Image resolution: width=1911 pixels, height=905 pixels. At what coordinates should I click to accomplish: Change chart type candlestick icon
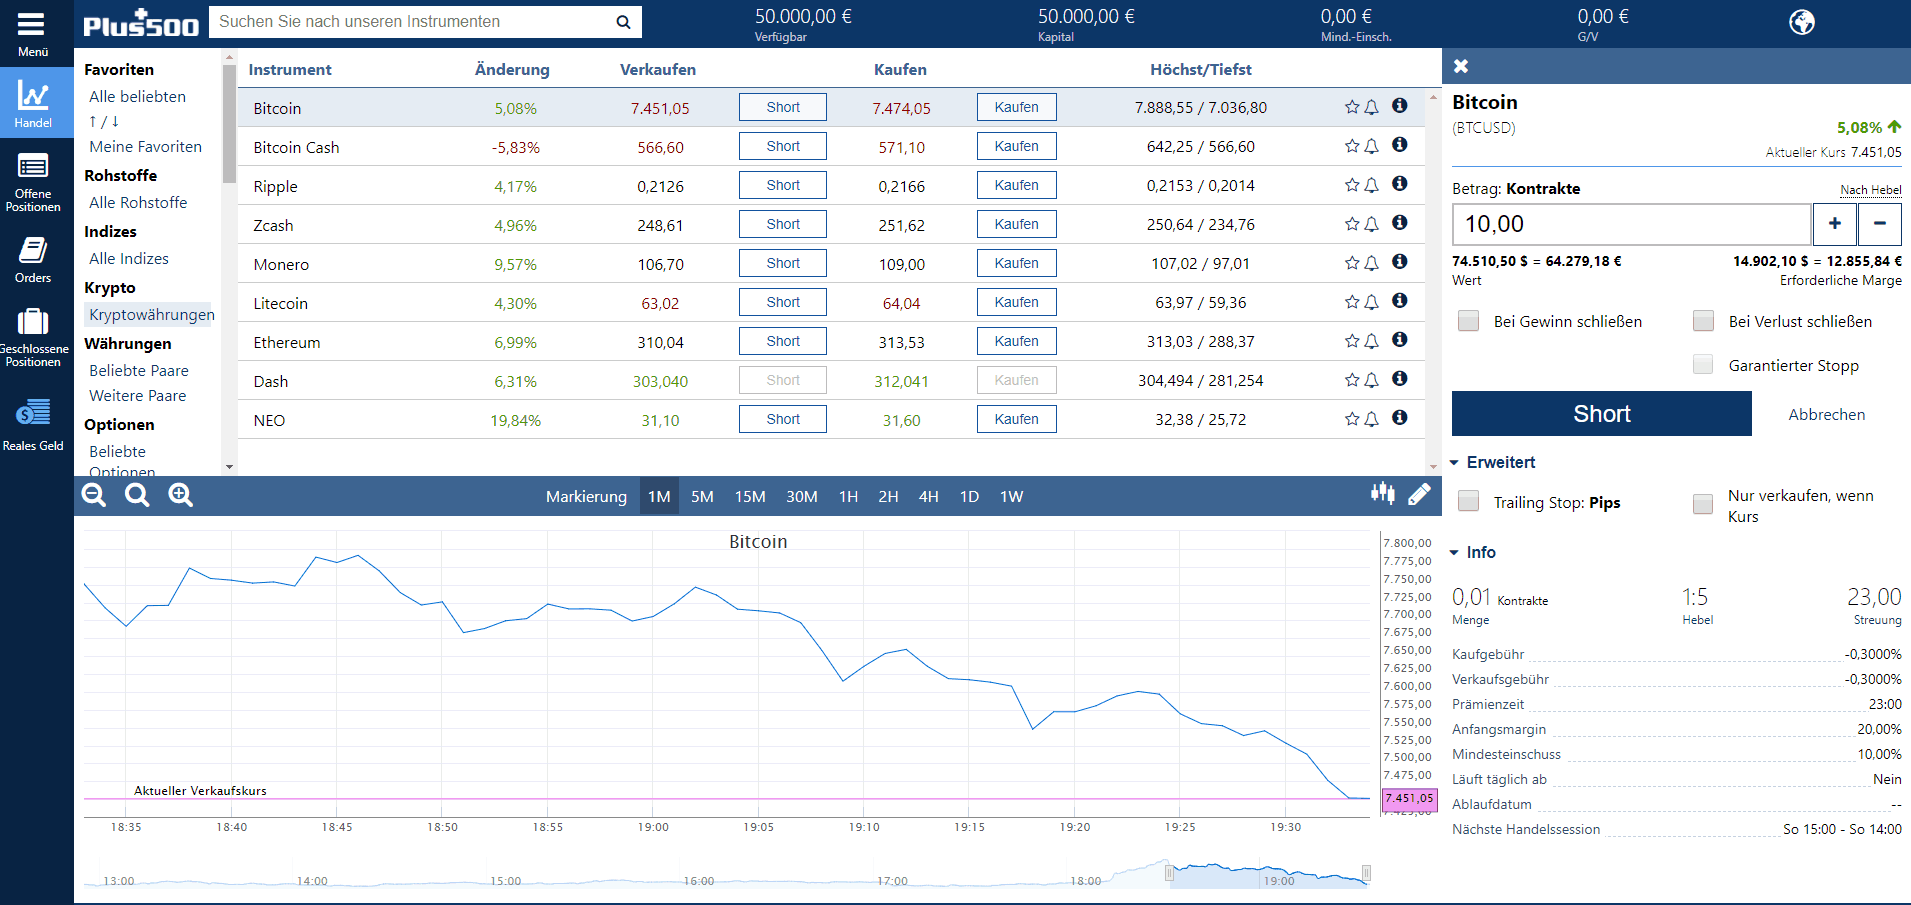(1383, 493)
